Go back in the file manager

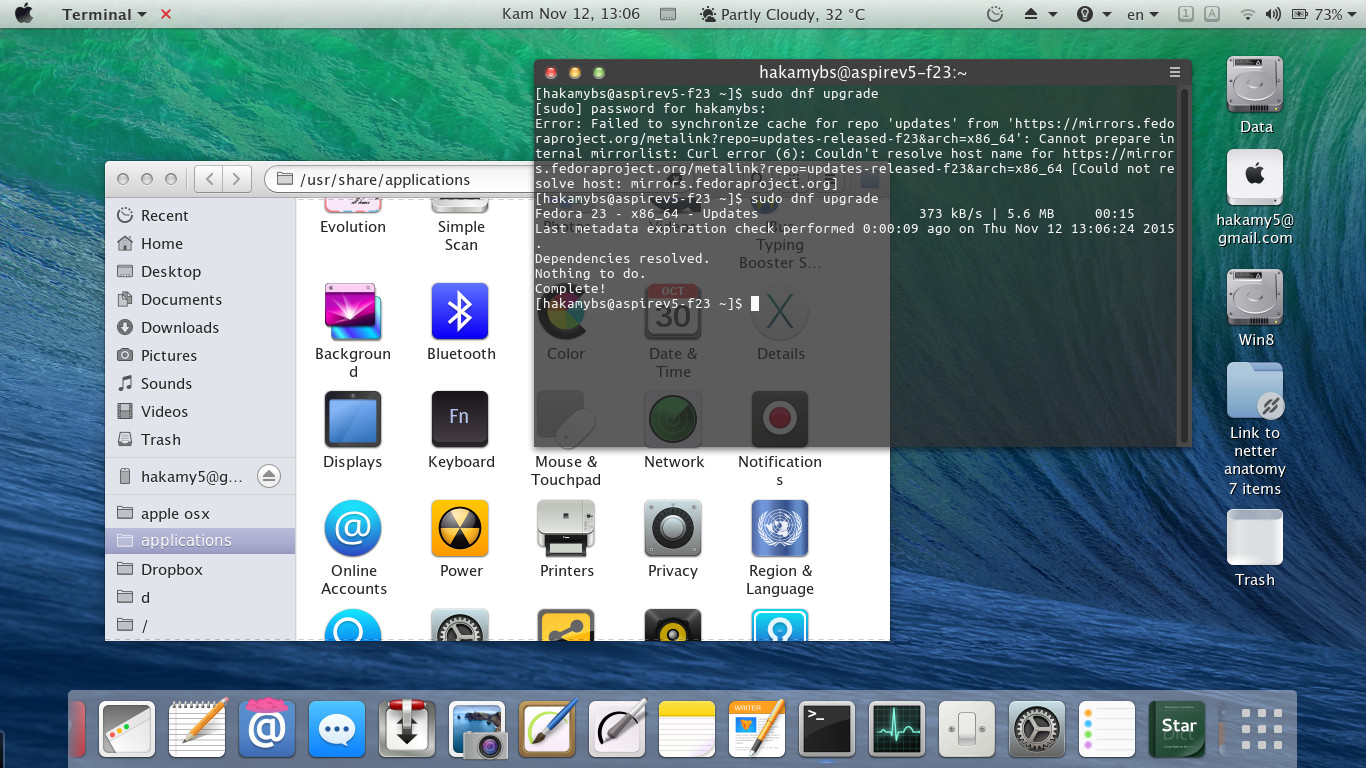pos(208,179)
